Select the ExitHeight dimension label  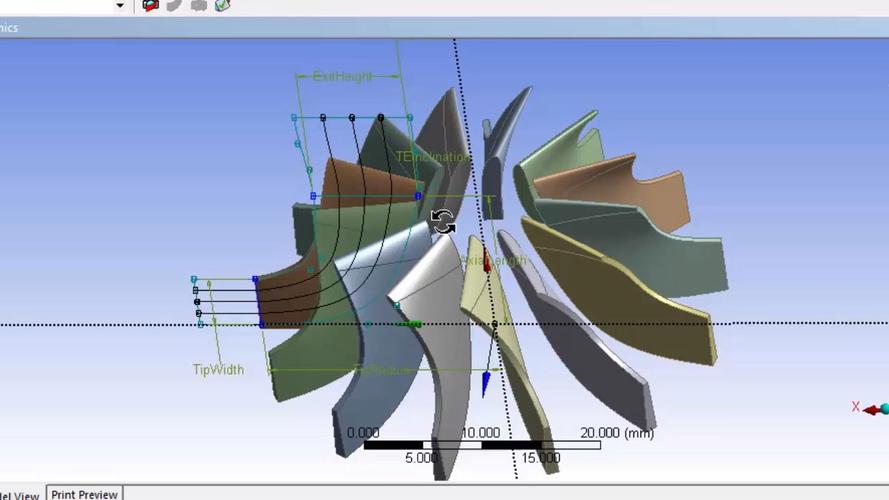point(342,76)
